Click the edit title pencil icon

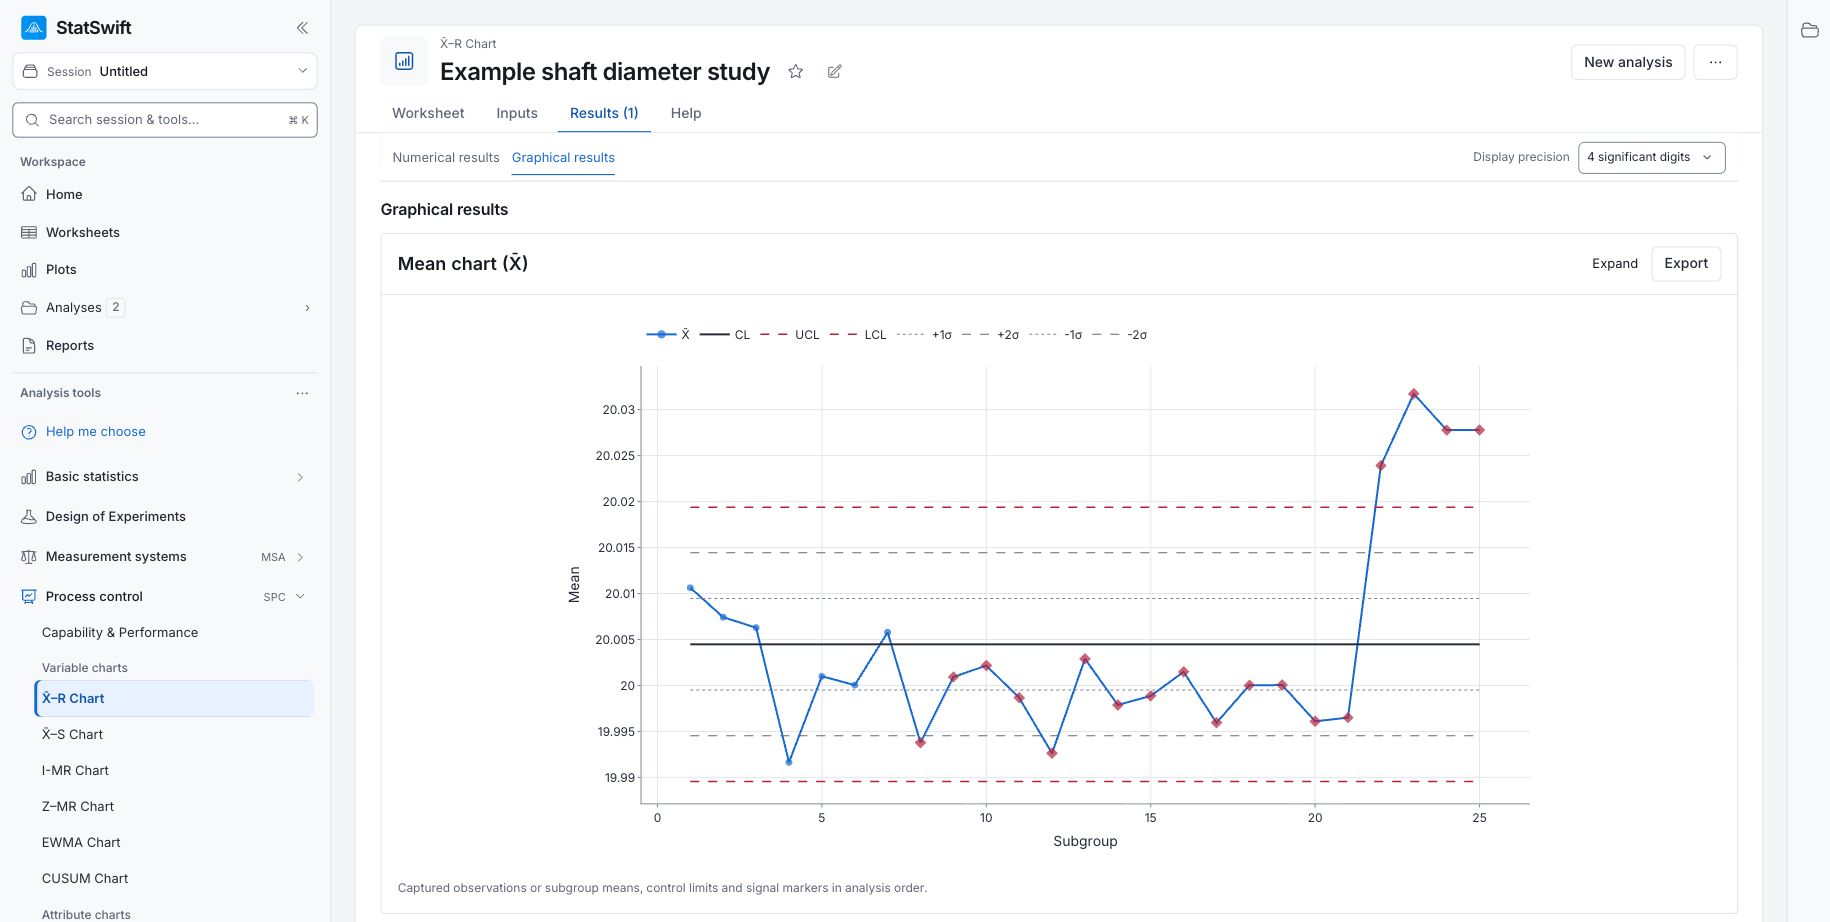click(834, 71)
